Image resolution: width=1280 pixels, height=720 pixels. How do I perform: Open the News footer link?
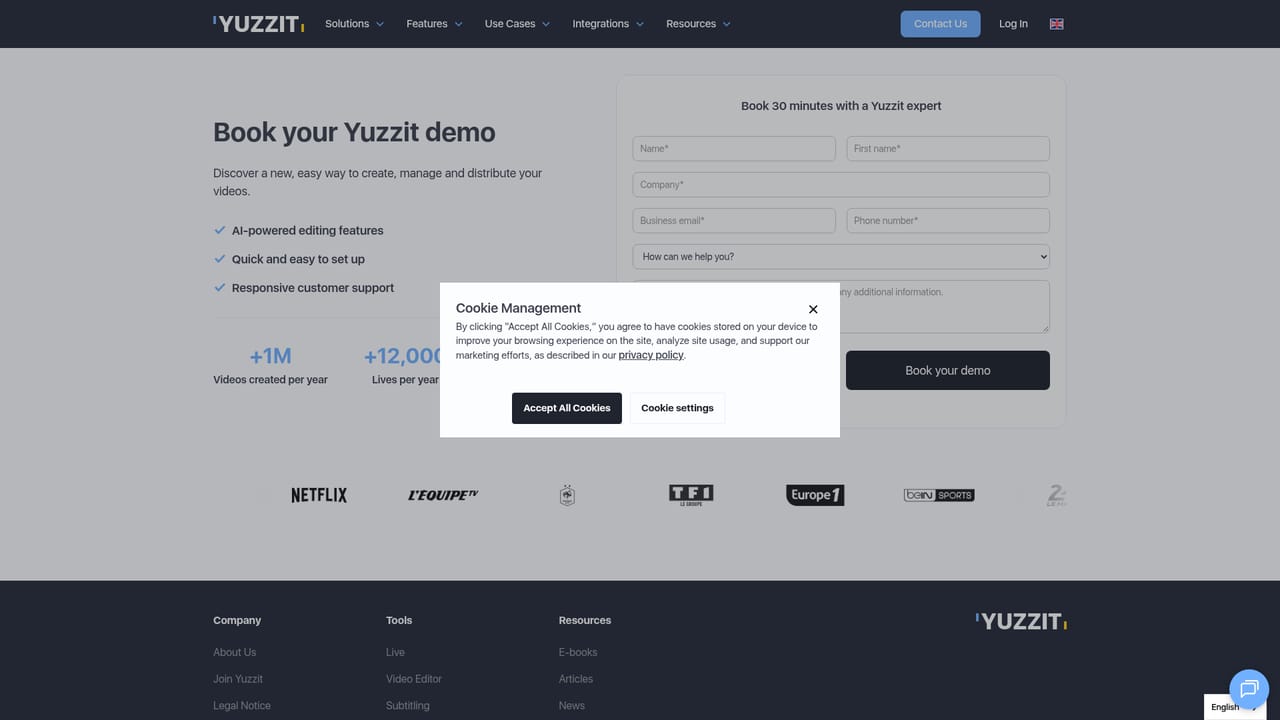tap(572, 706)
